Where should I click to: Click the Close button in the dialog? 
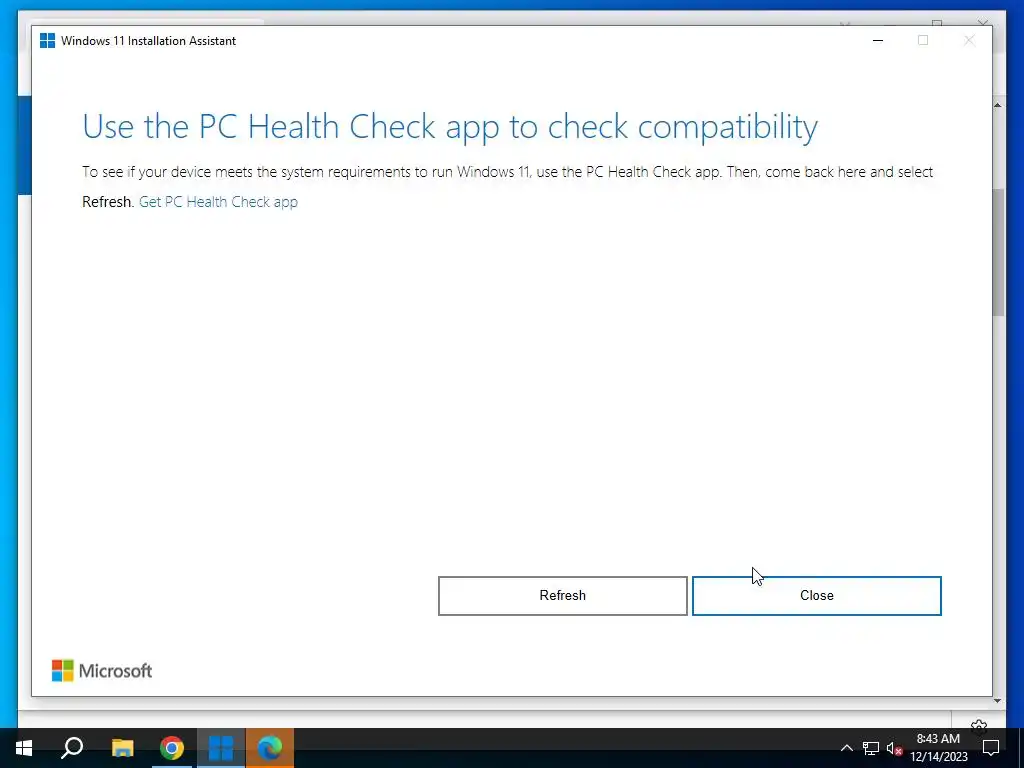click(816, 596)
